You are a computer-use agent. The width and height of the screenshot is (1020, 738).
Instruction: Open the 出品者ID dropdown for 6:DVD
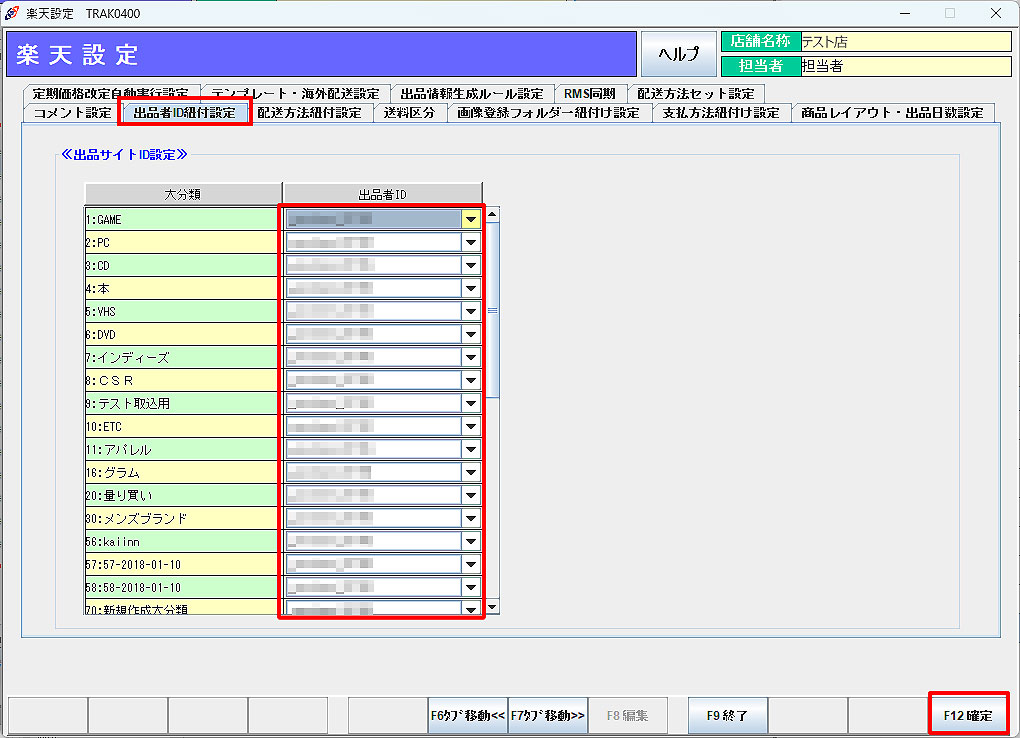pyautogui.click(x=471, y=334)
